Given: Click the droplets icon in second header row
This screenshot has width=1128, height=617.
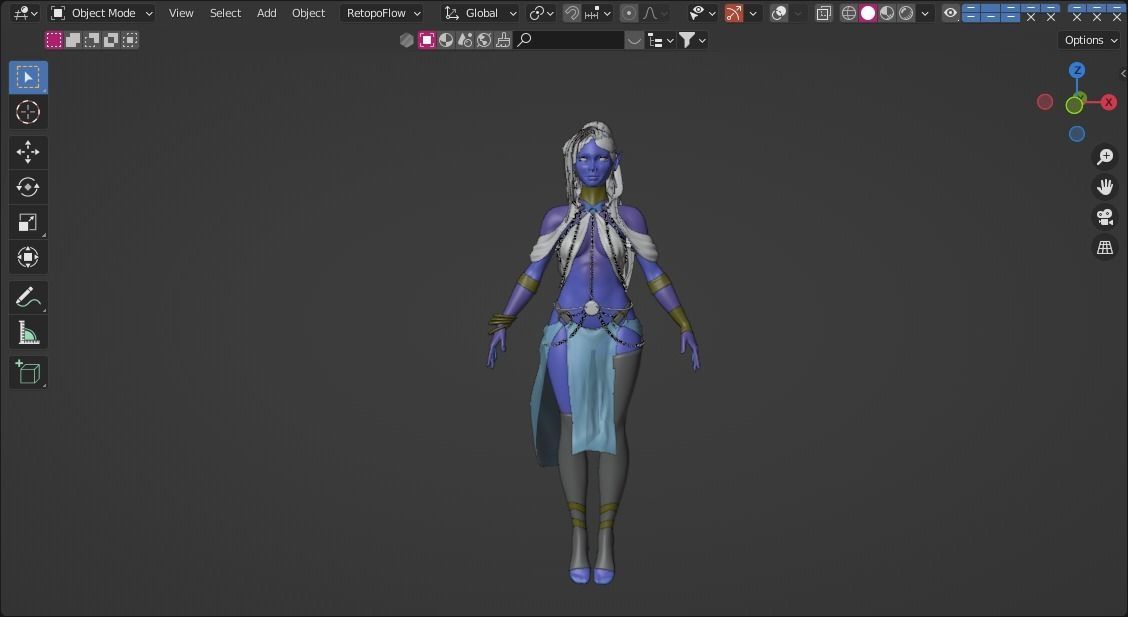Looking at the screenshot, I should tap(465, 40).
